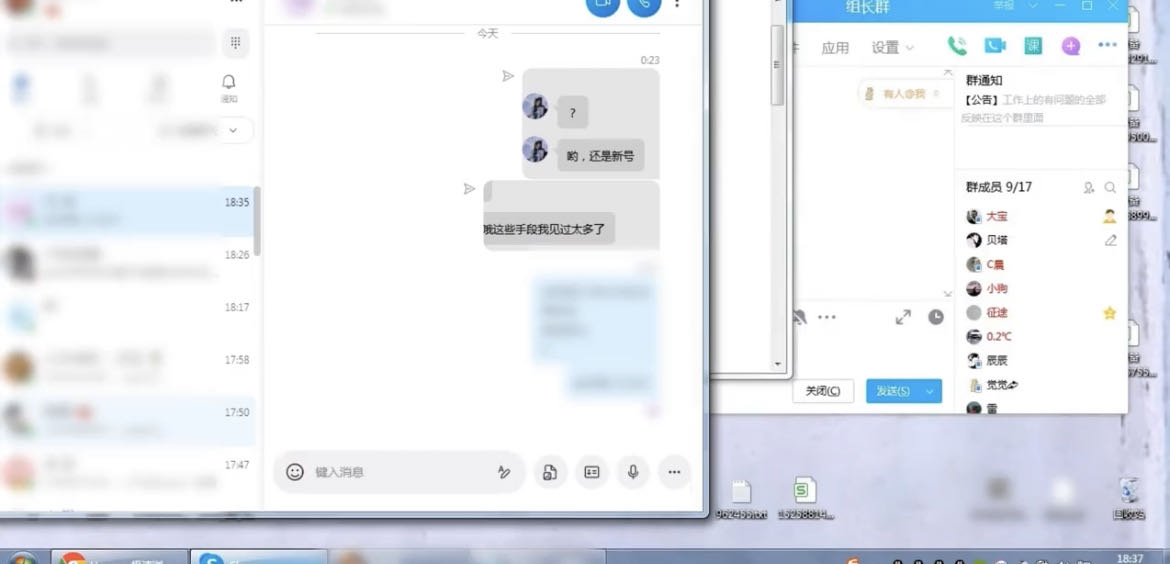The width and height of the screenshot is (1170, 564).
Task: Select the conversation timestamped 18:35
Action: click(x=127, y=211)
